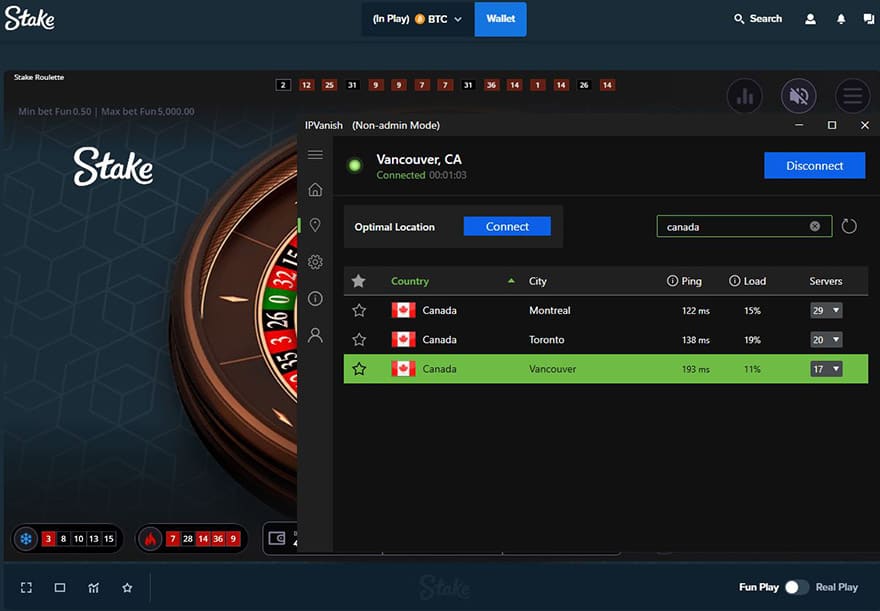Image resolution: width=880 pixels, height=611 pixels.
Task: Open IPVanish settings gear
Action: click(x=315, y=262)
